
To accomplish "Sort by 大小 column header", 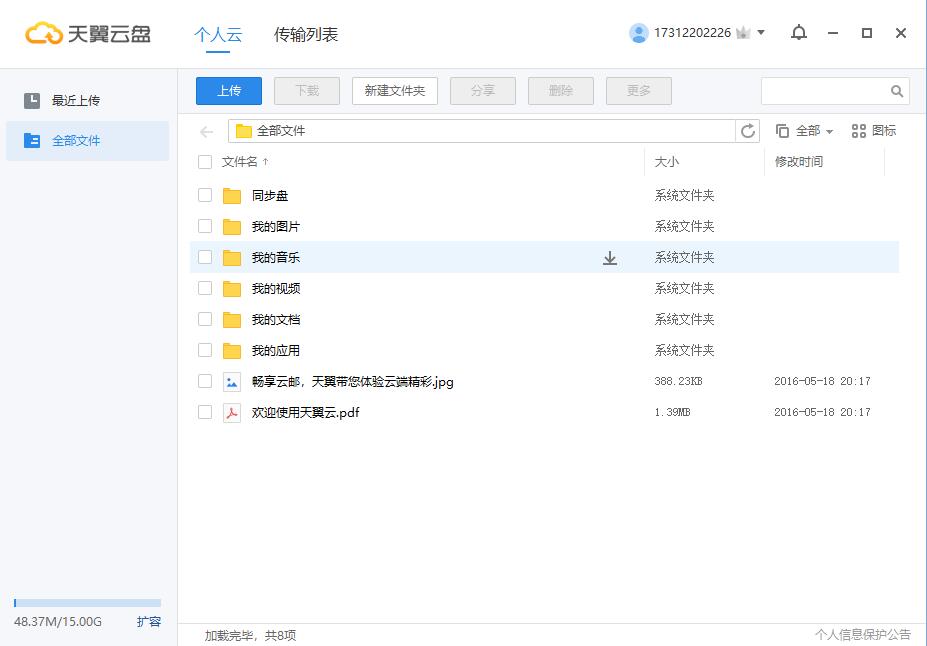I will point(666,162).
